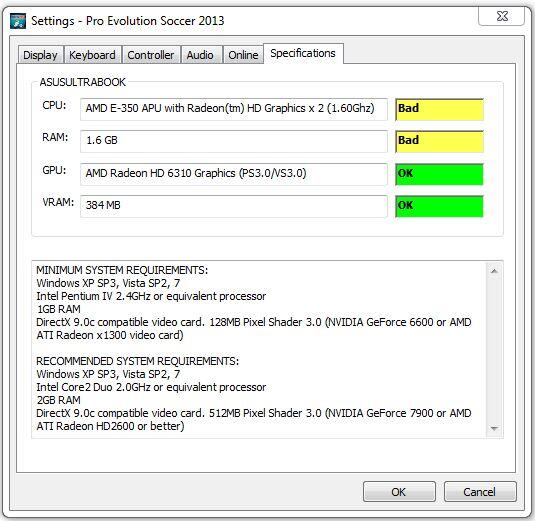Click the VRAM field showing 384 MB

click(234, 206)
